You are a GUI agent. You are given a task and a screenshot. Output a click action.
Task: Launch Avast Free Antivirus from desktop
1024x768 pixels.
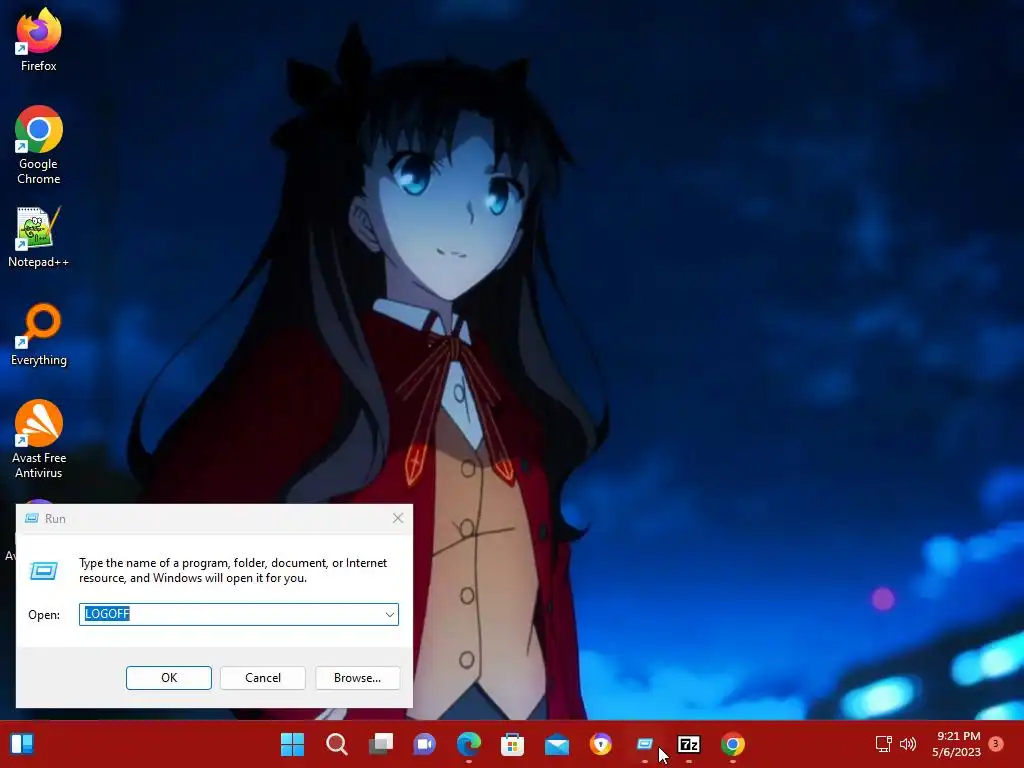point(39,439)
